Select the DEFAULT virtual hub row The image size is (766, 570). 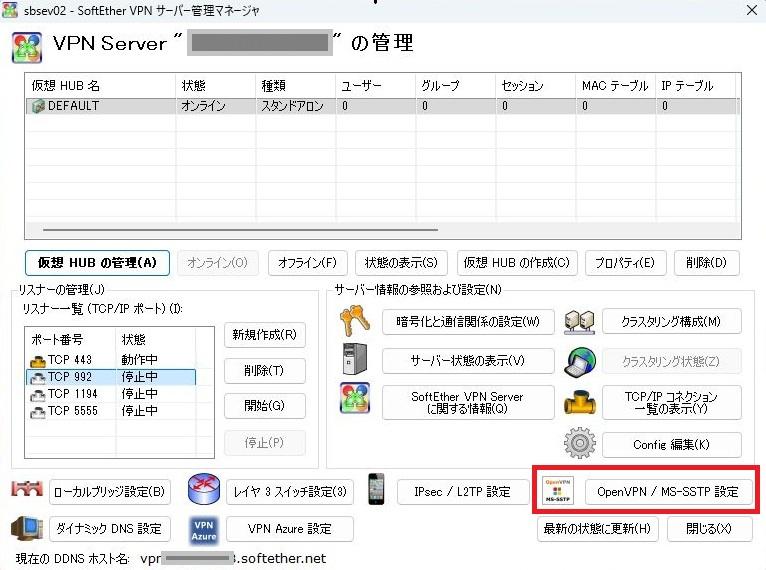pos(383,106)
